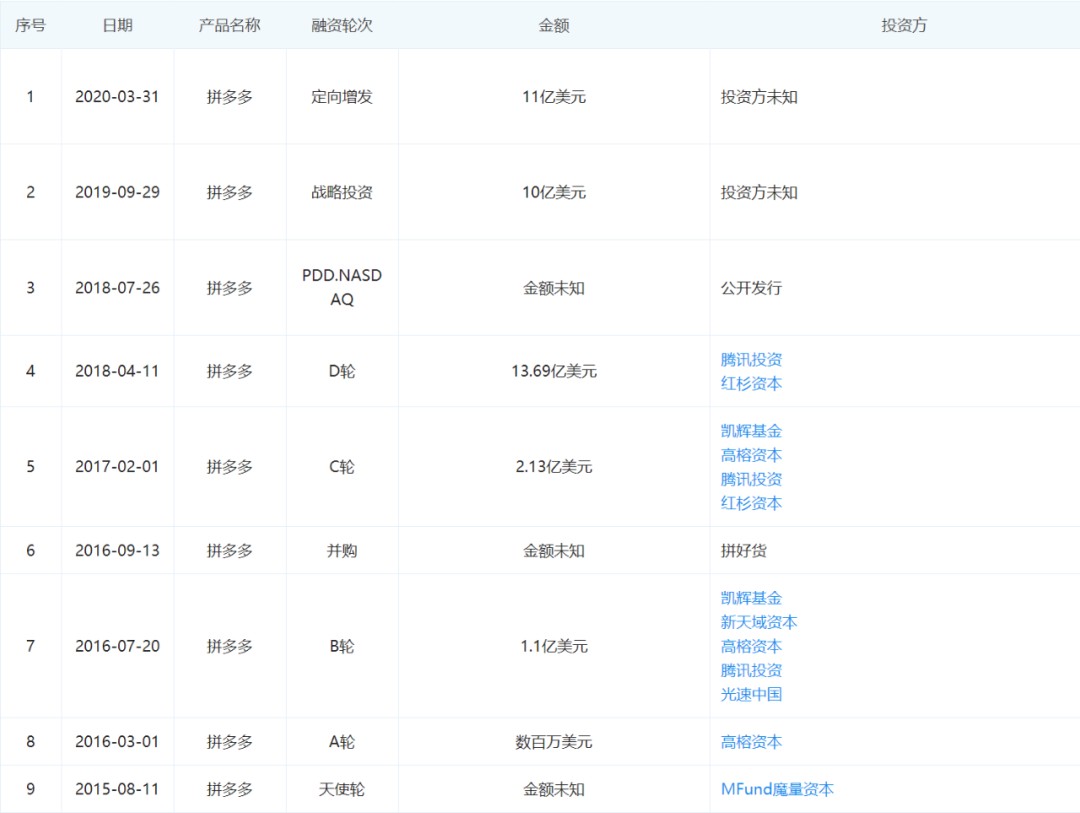Select the PDD.NASDAQ funding round cell
This screenshot has width=1080, height=813.
342,287
